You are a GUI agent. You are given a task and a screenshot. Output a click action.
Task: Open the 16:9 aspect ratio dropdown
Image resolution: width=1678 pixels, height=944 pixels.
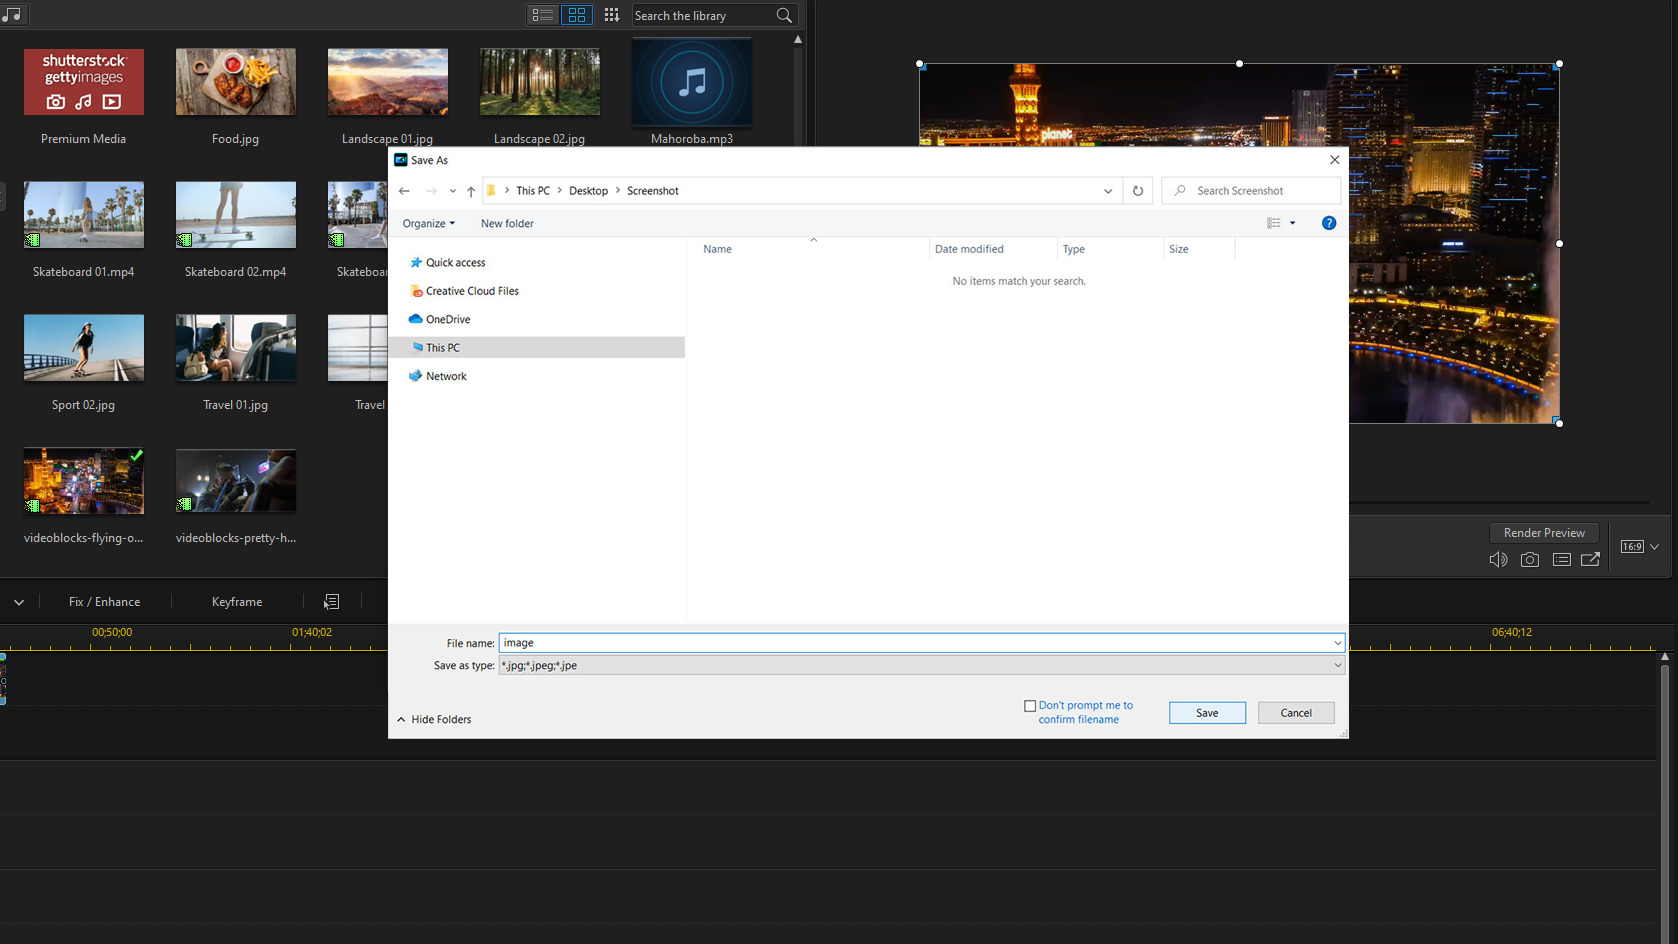click(x=1639, y=546)
